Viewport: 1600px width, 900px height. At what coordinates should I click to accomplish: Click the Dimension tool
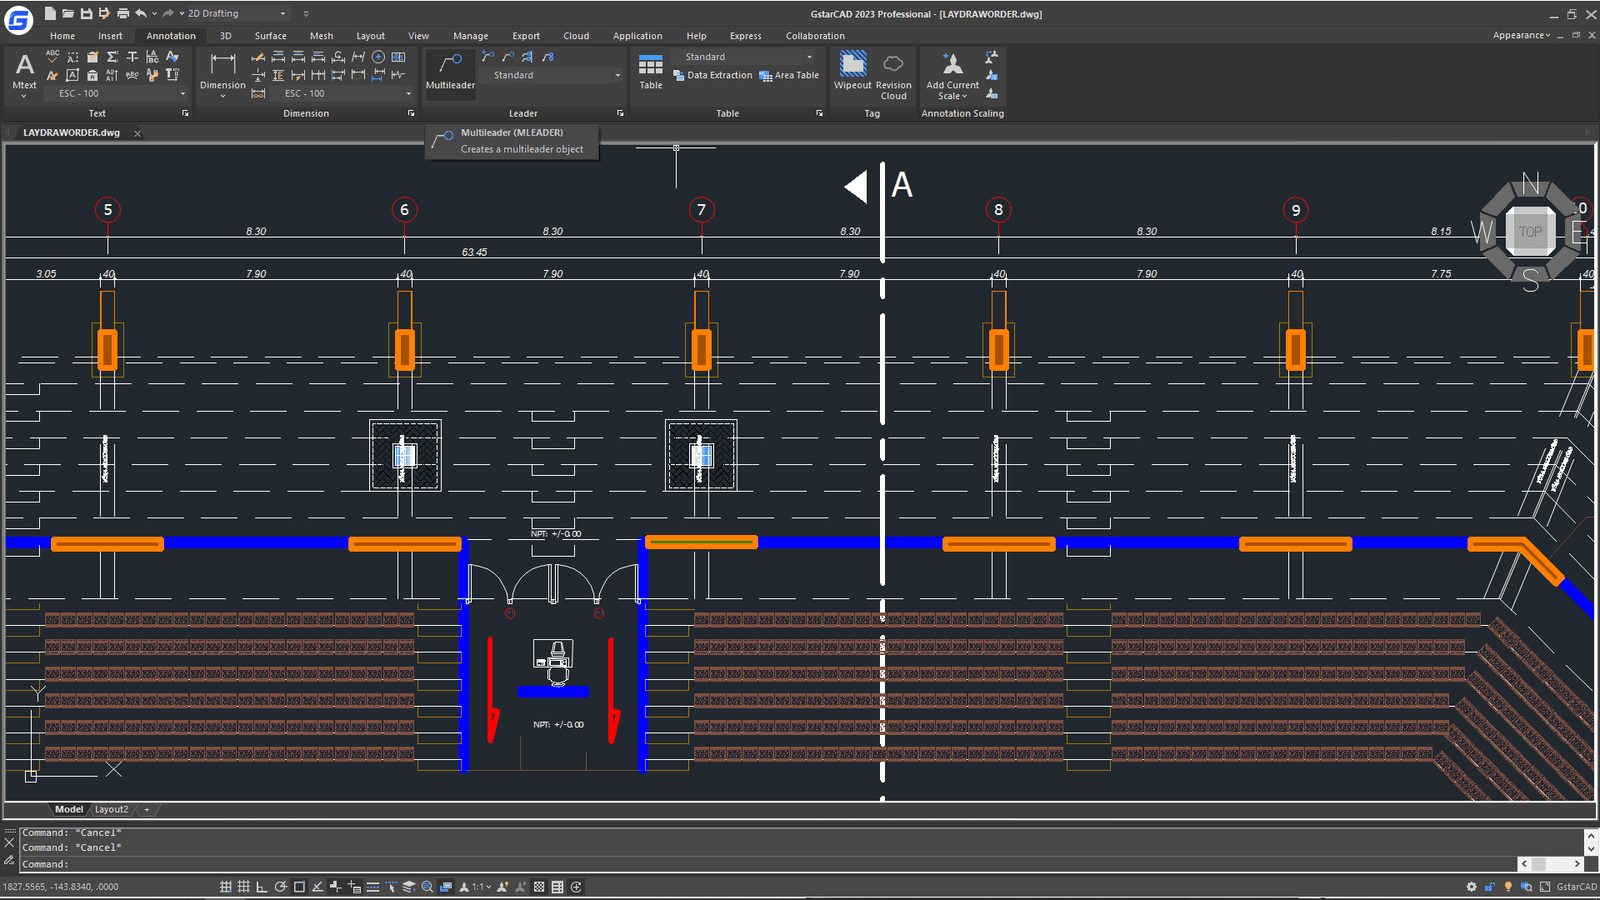pyautogui.click(x=222, y=71)
